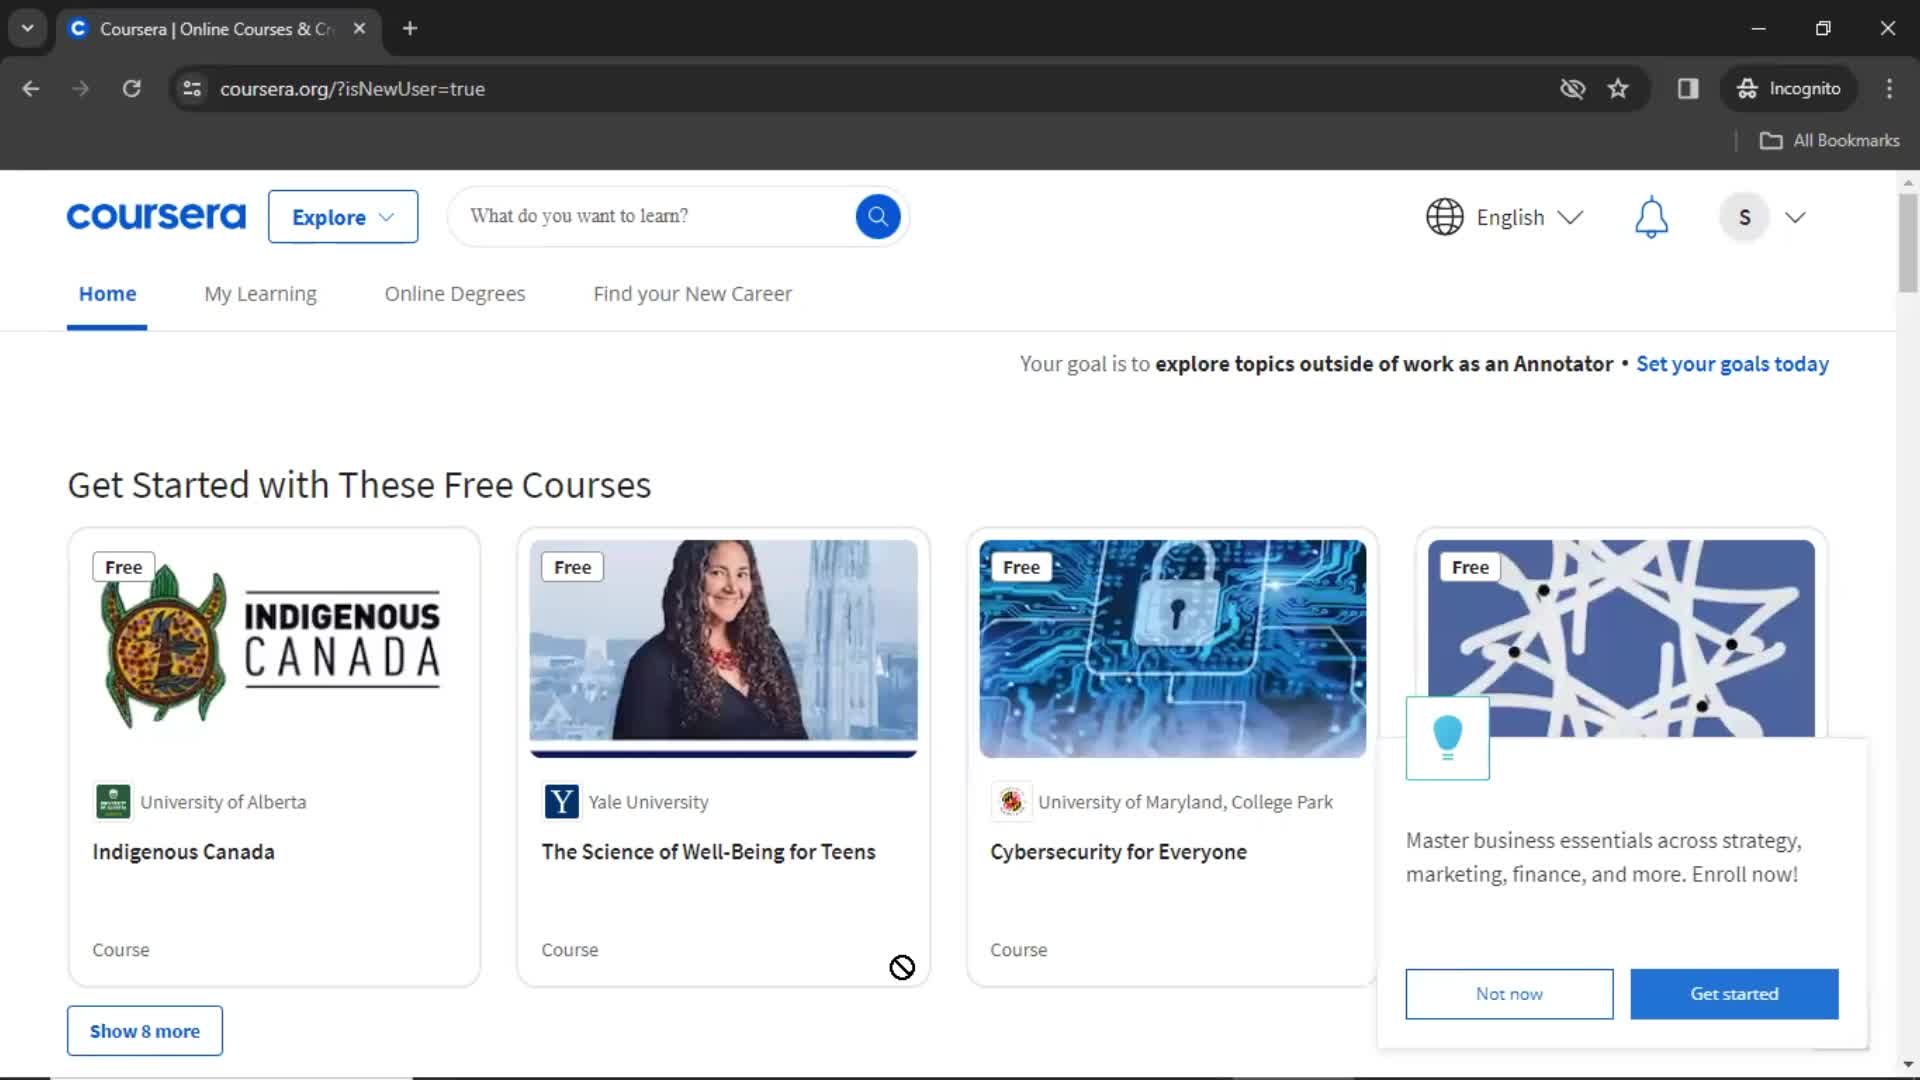
Task: Expand the profile account menu chevron
Action: click(1796, 217)
